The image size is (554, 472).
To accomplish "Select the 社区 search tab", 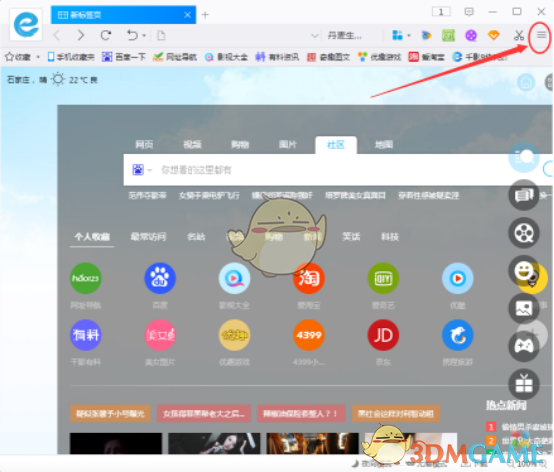I will pyautogui.click(x=336, y=145).
